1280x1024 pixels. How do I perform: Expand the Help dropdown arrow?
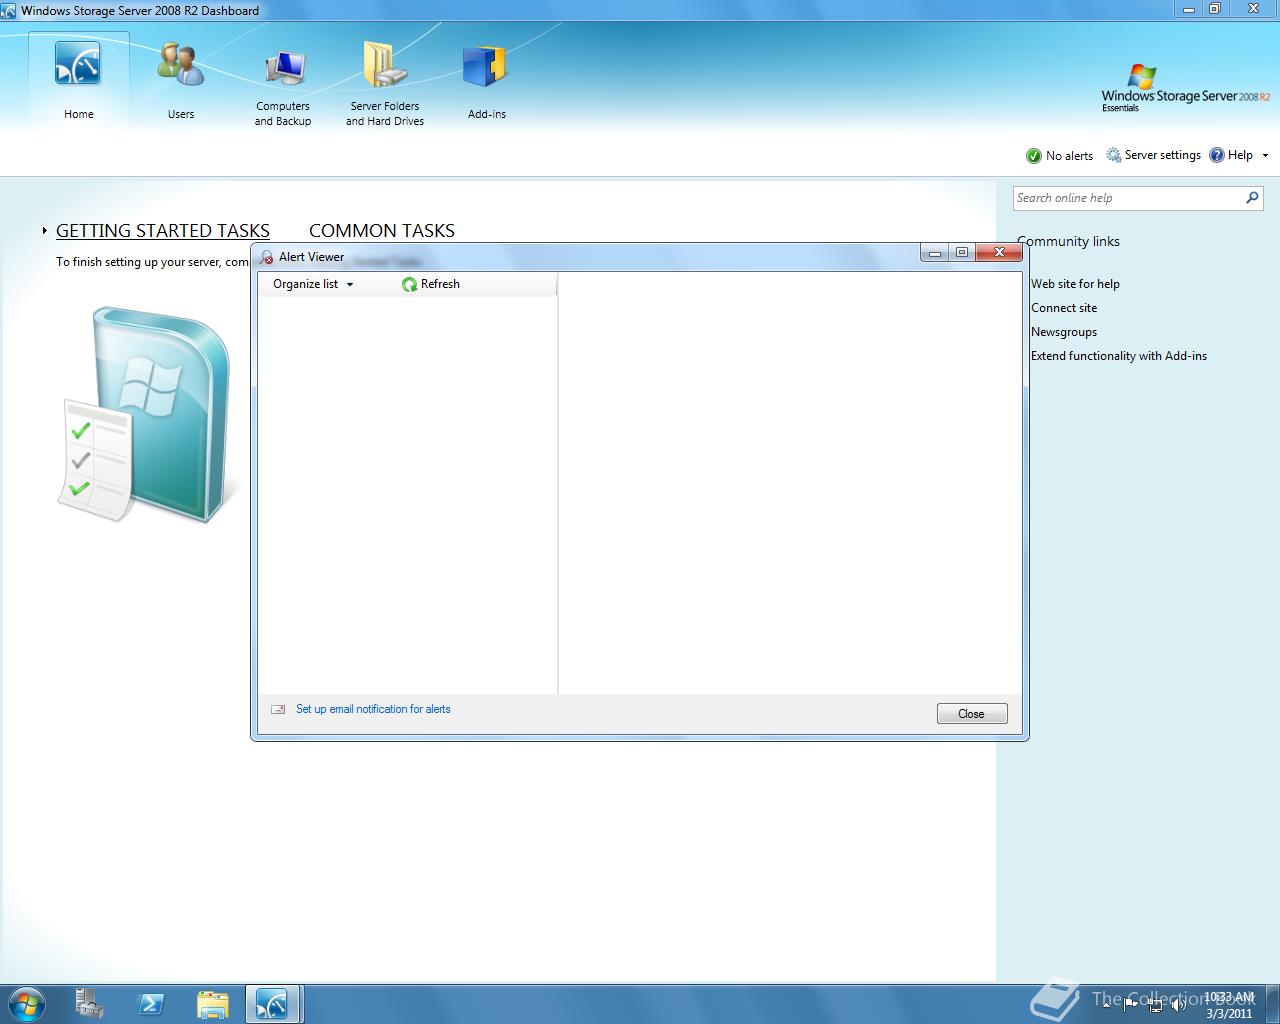tap(1265, 155)
